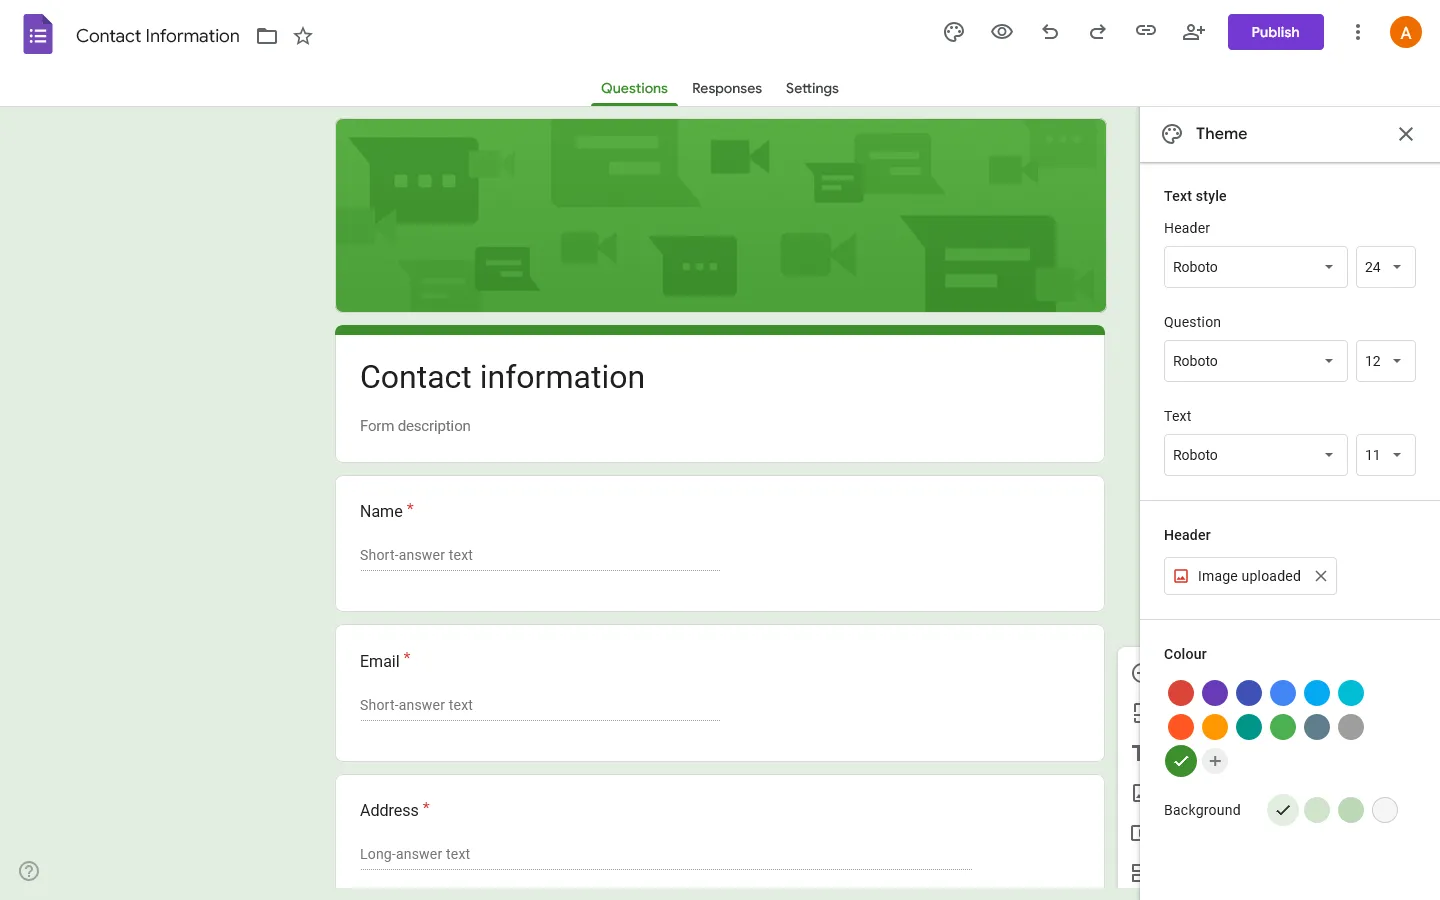Open the Settings tab
Viewport: 1440px width, 900px height.
(811, 88)
